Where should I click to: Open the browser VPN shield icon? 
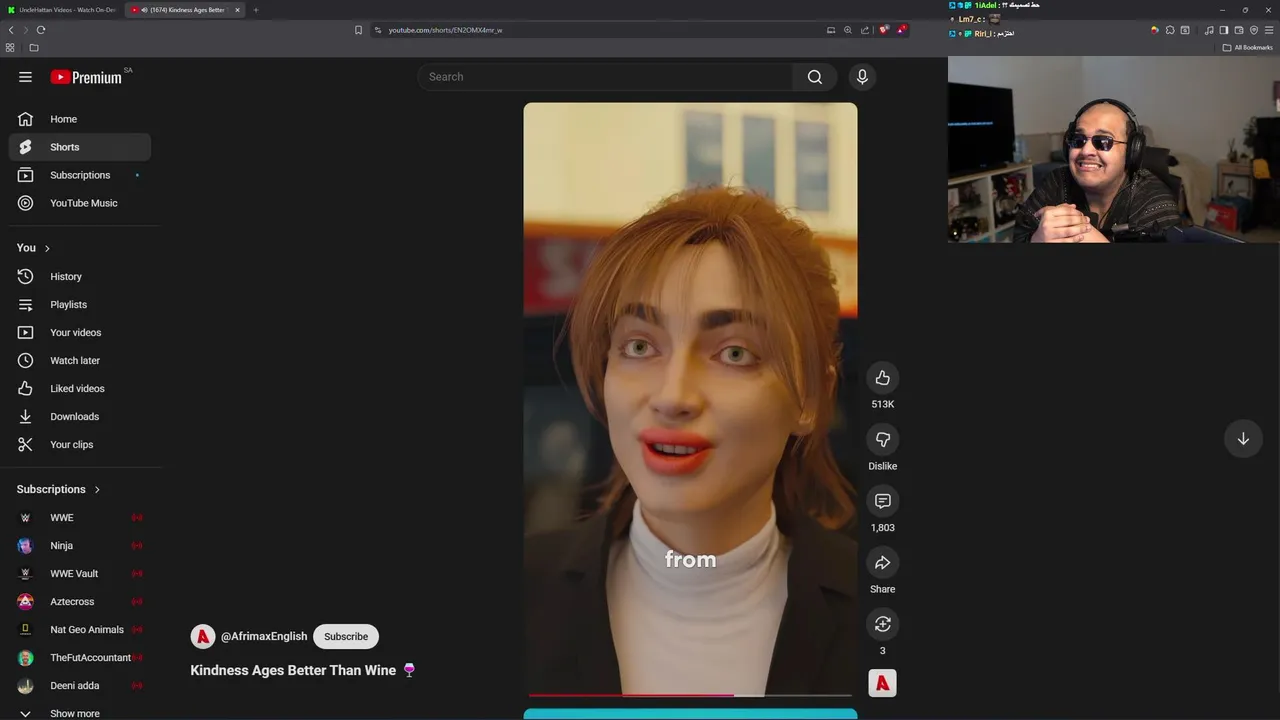click(1254, 30)
